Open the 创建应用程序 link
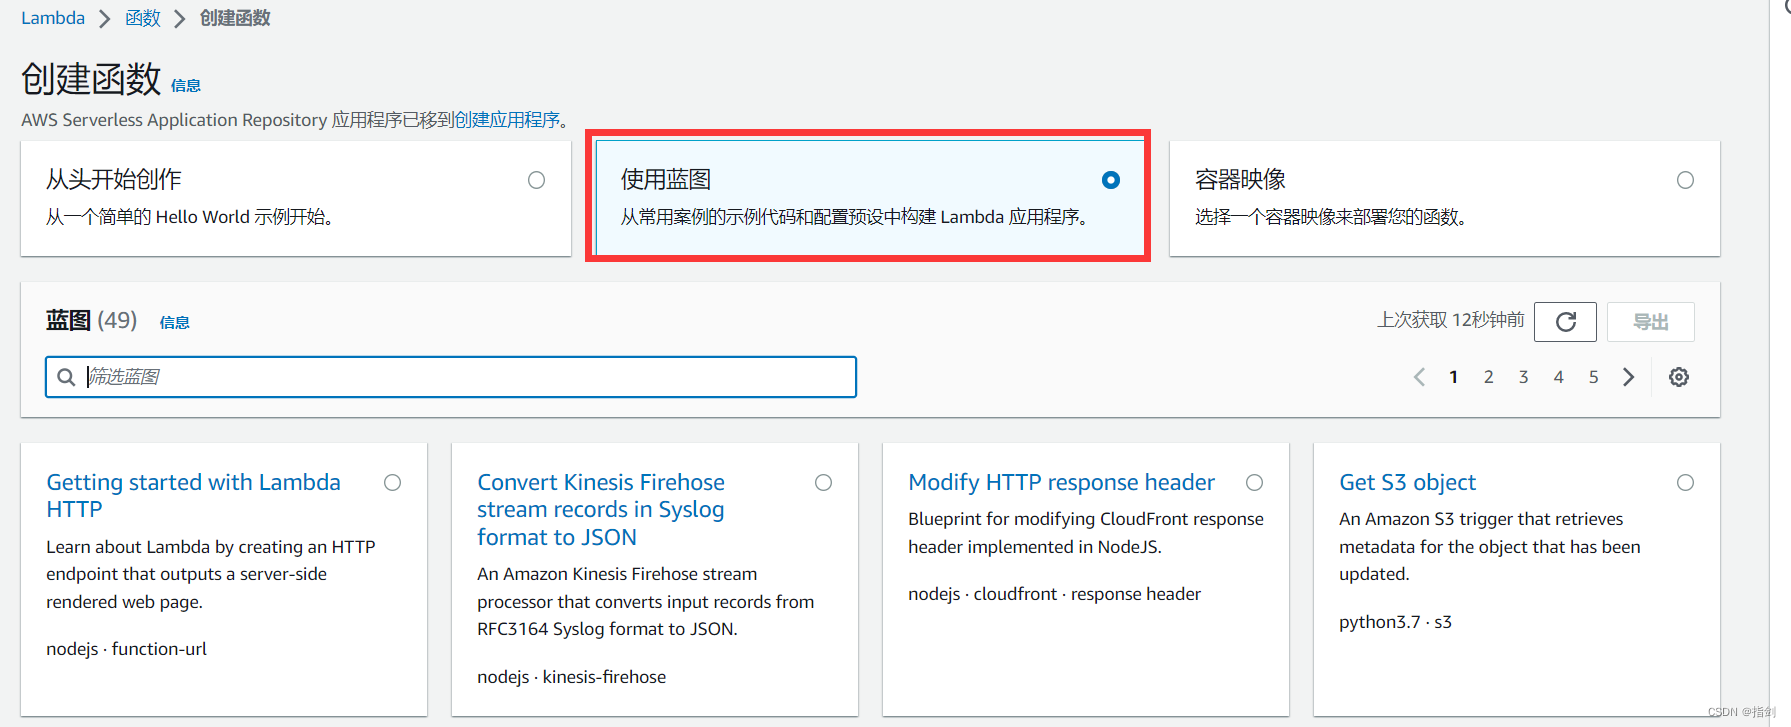This screenshot has height=727, width=1791. 507,120
